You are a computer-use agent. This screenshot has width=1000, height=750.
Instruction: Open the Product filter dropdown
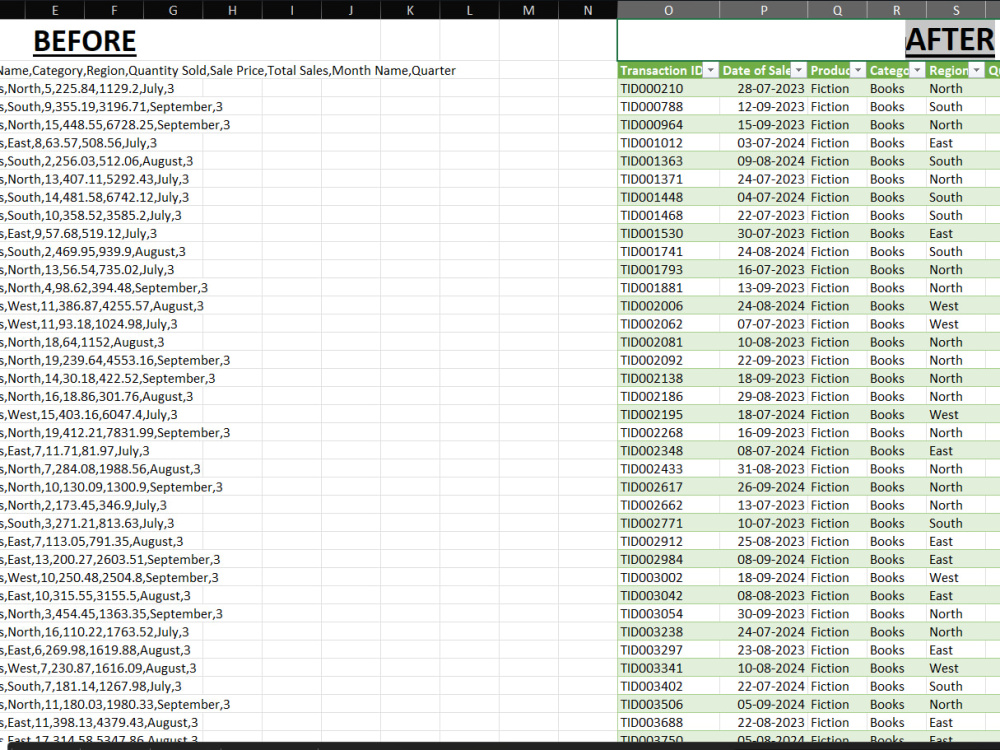point(858,71)
